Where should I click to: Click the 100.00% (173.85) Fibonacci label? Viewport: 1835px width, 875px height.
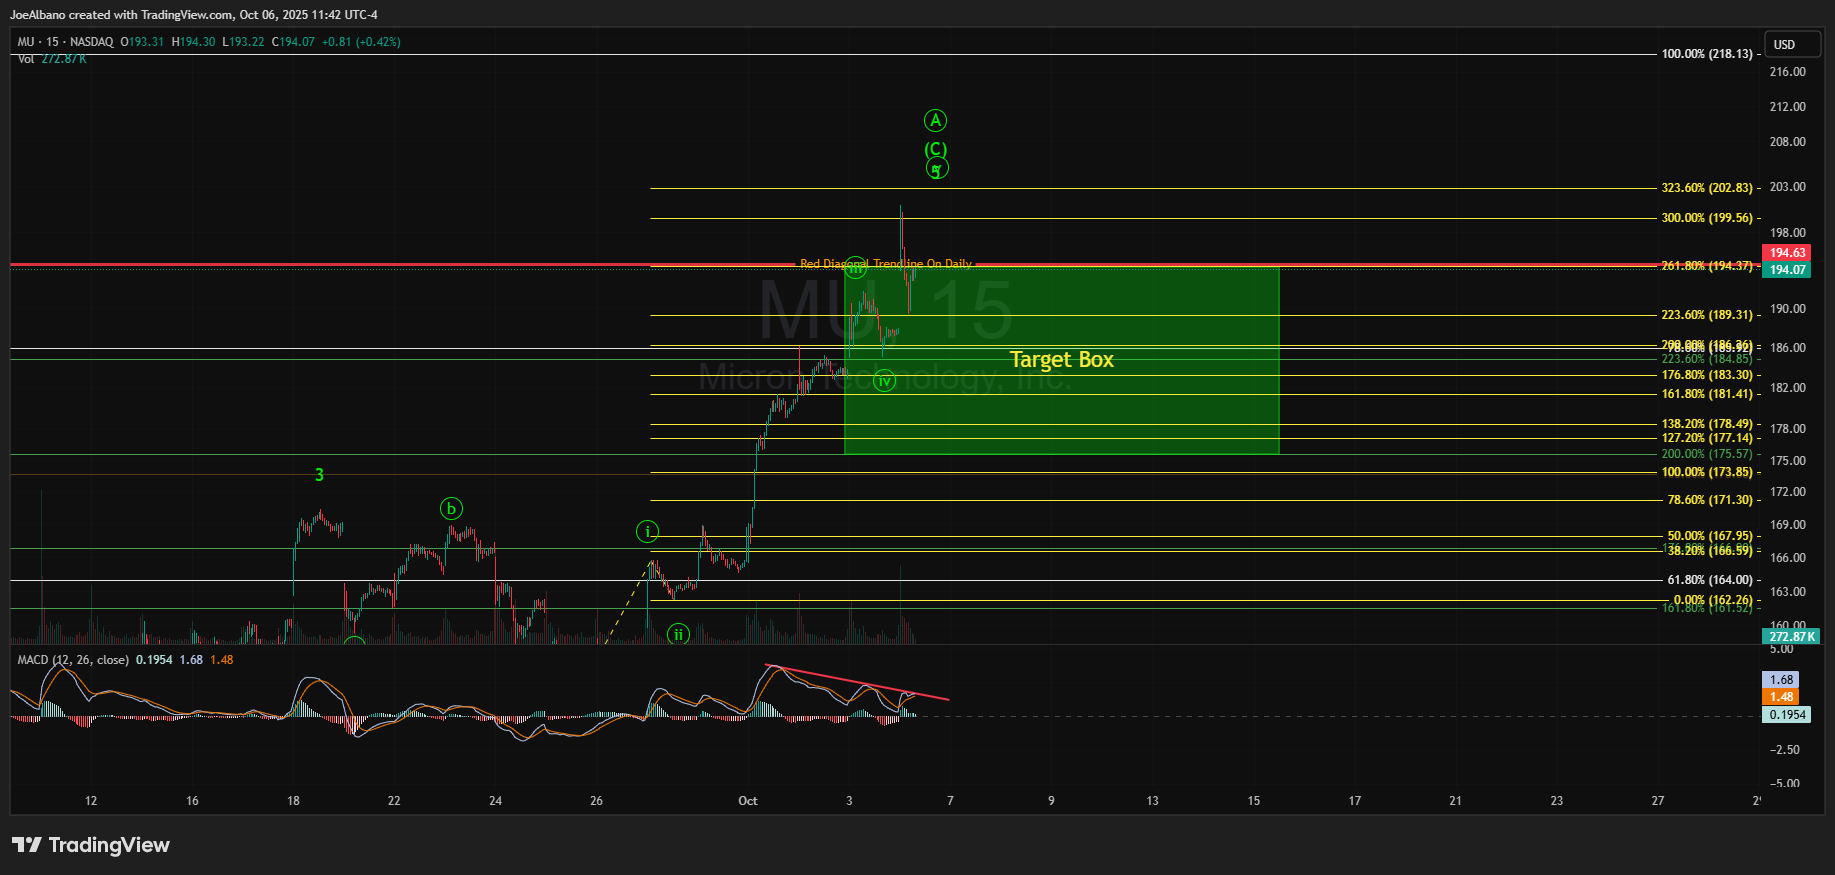coord(1707,472)
